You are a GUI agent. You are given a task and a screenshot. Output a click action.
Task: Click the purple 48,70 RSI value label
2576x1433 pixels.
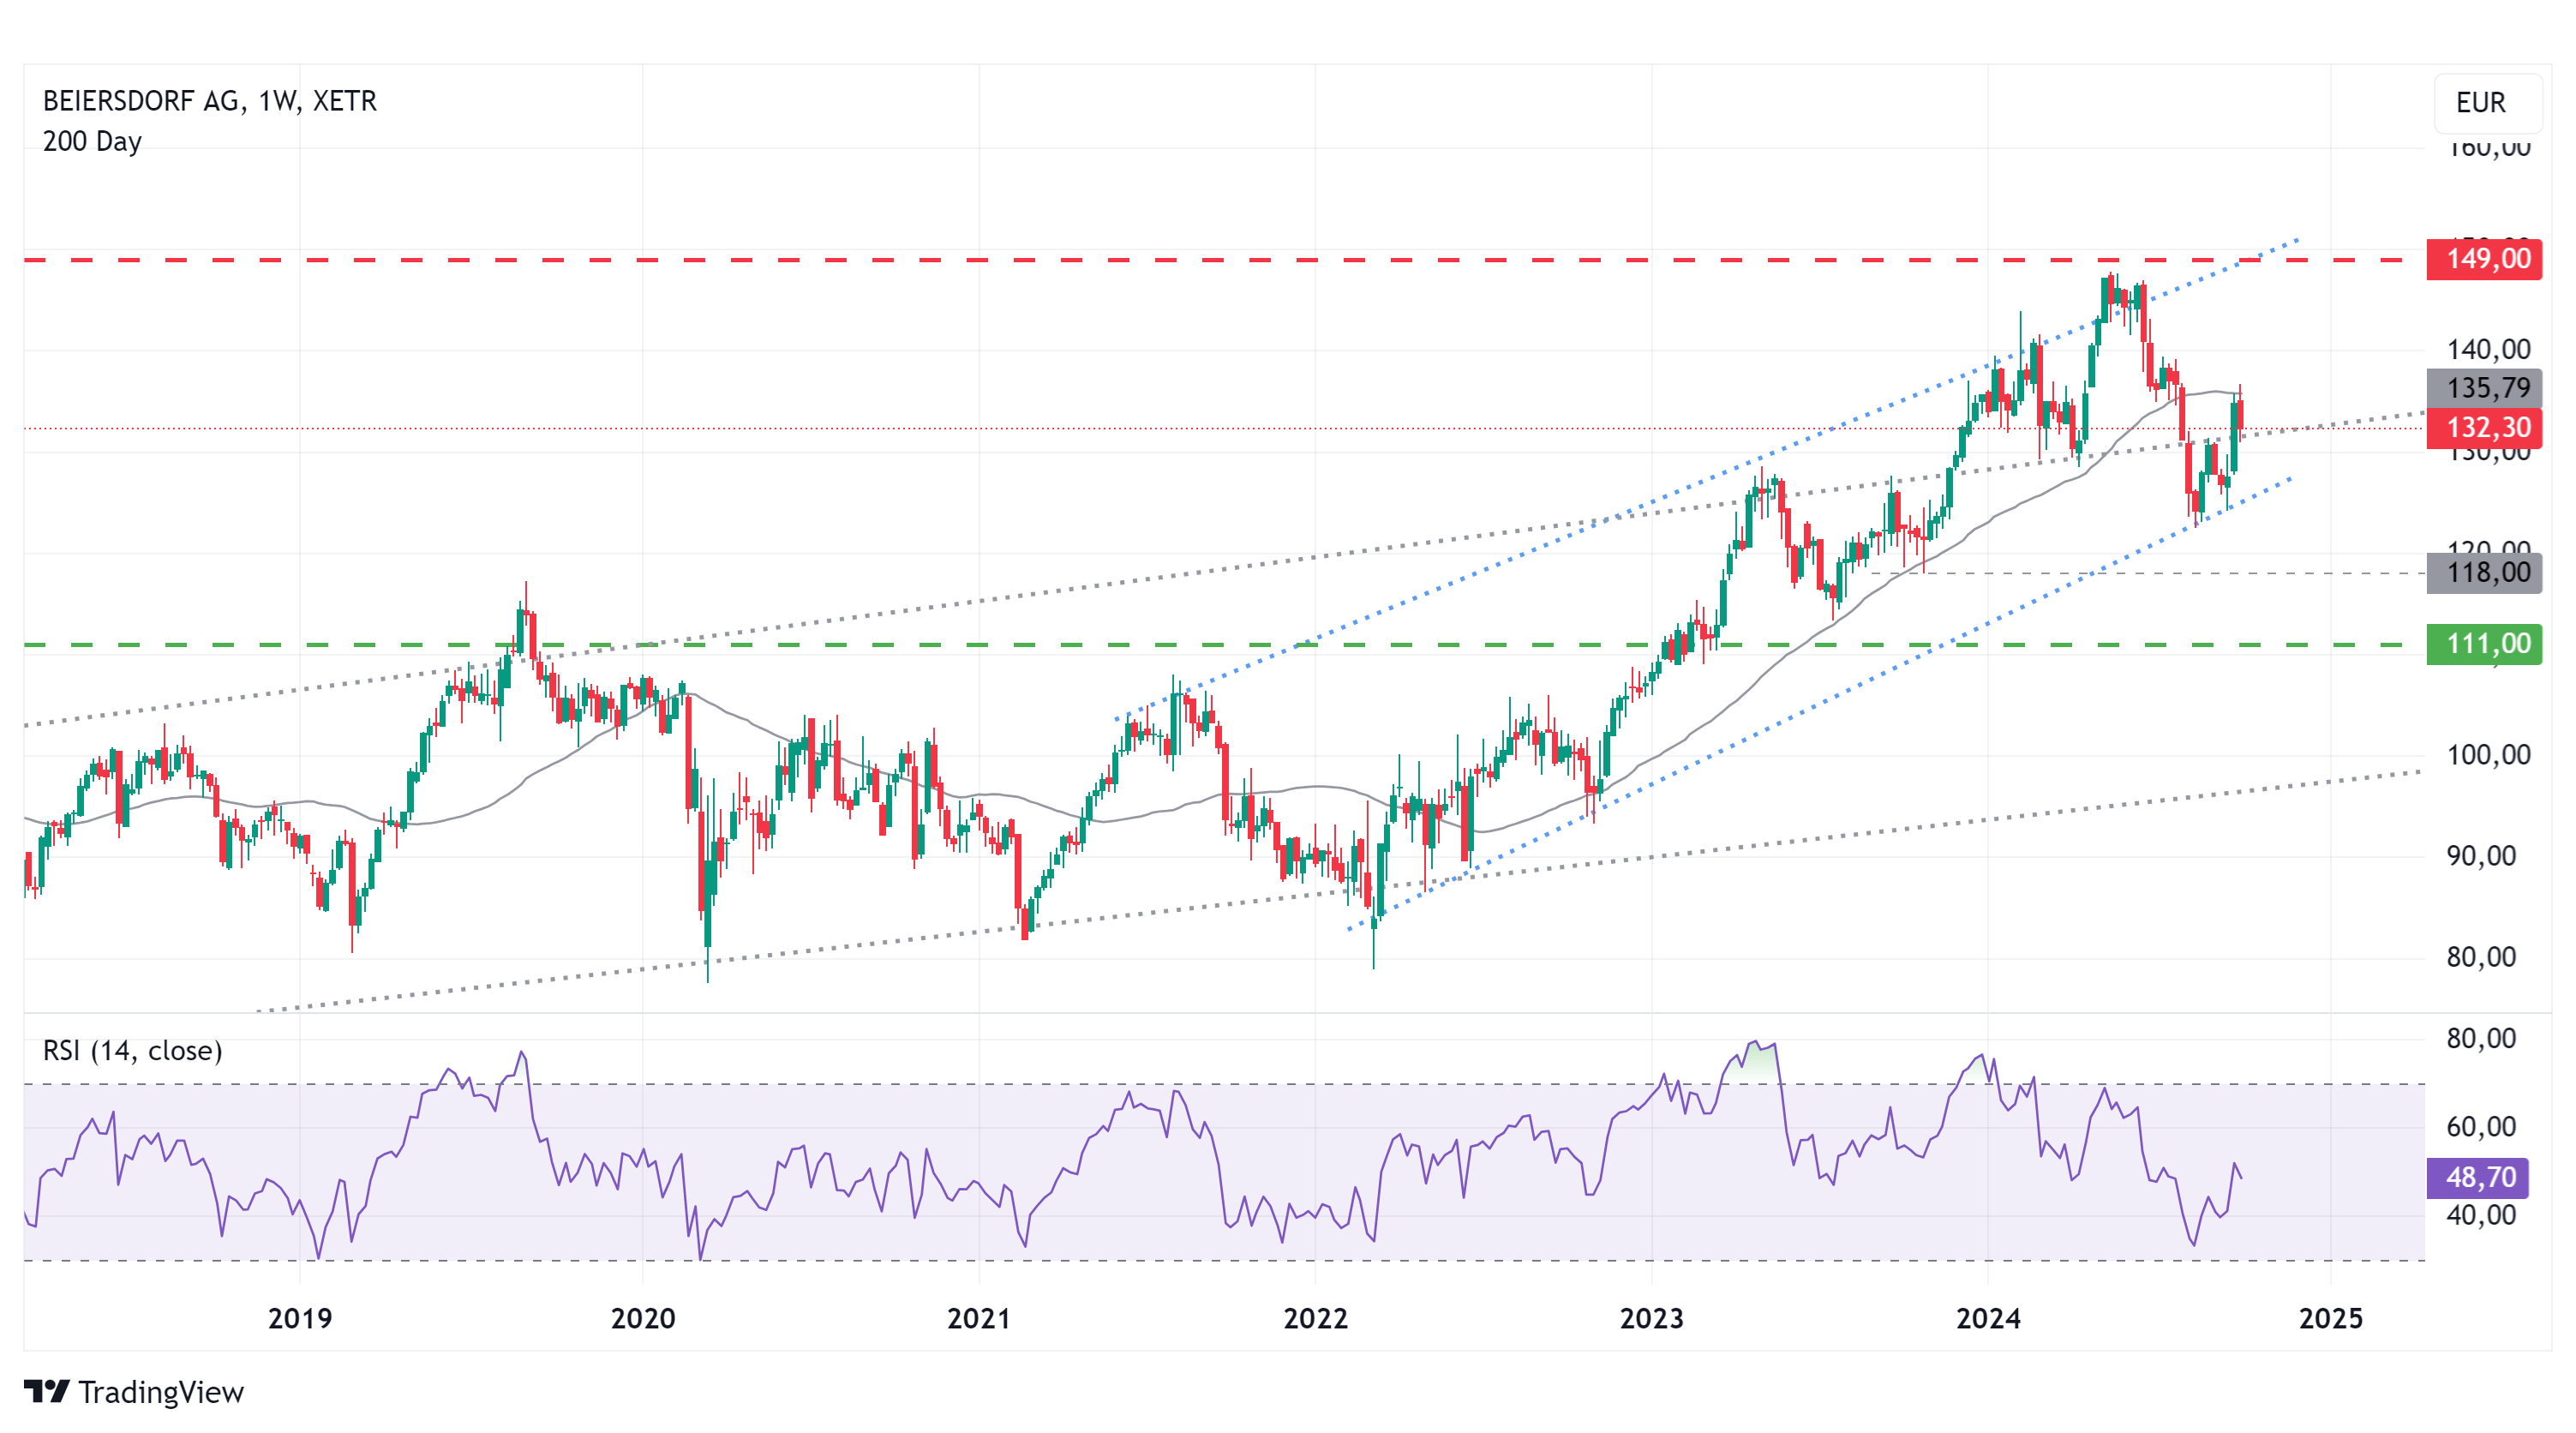pos(2478,1177)
